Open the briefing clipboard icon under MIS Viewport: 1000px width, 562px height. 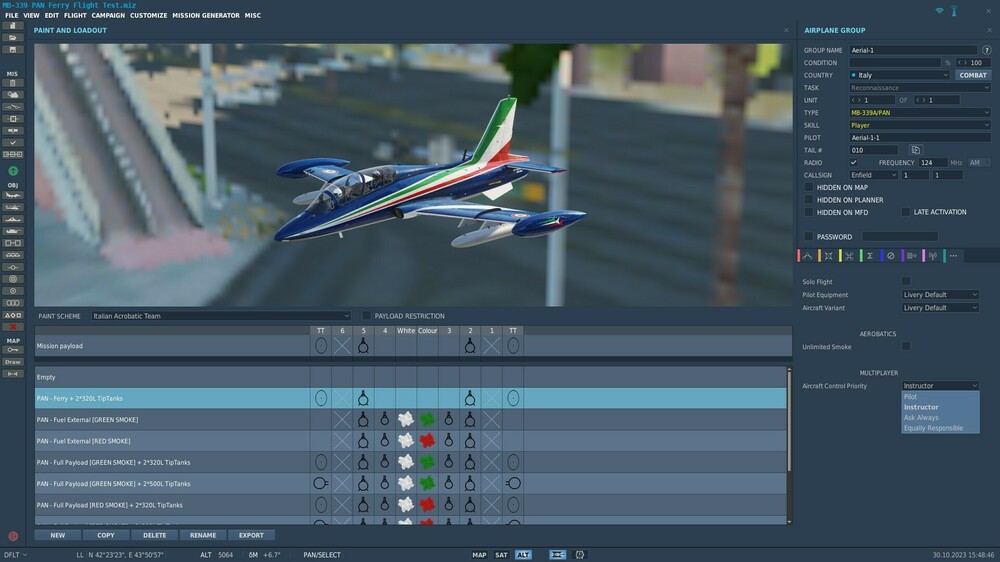click(x=13, y=83)
